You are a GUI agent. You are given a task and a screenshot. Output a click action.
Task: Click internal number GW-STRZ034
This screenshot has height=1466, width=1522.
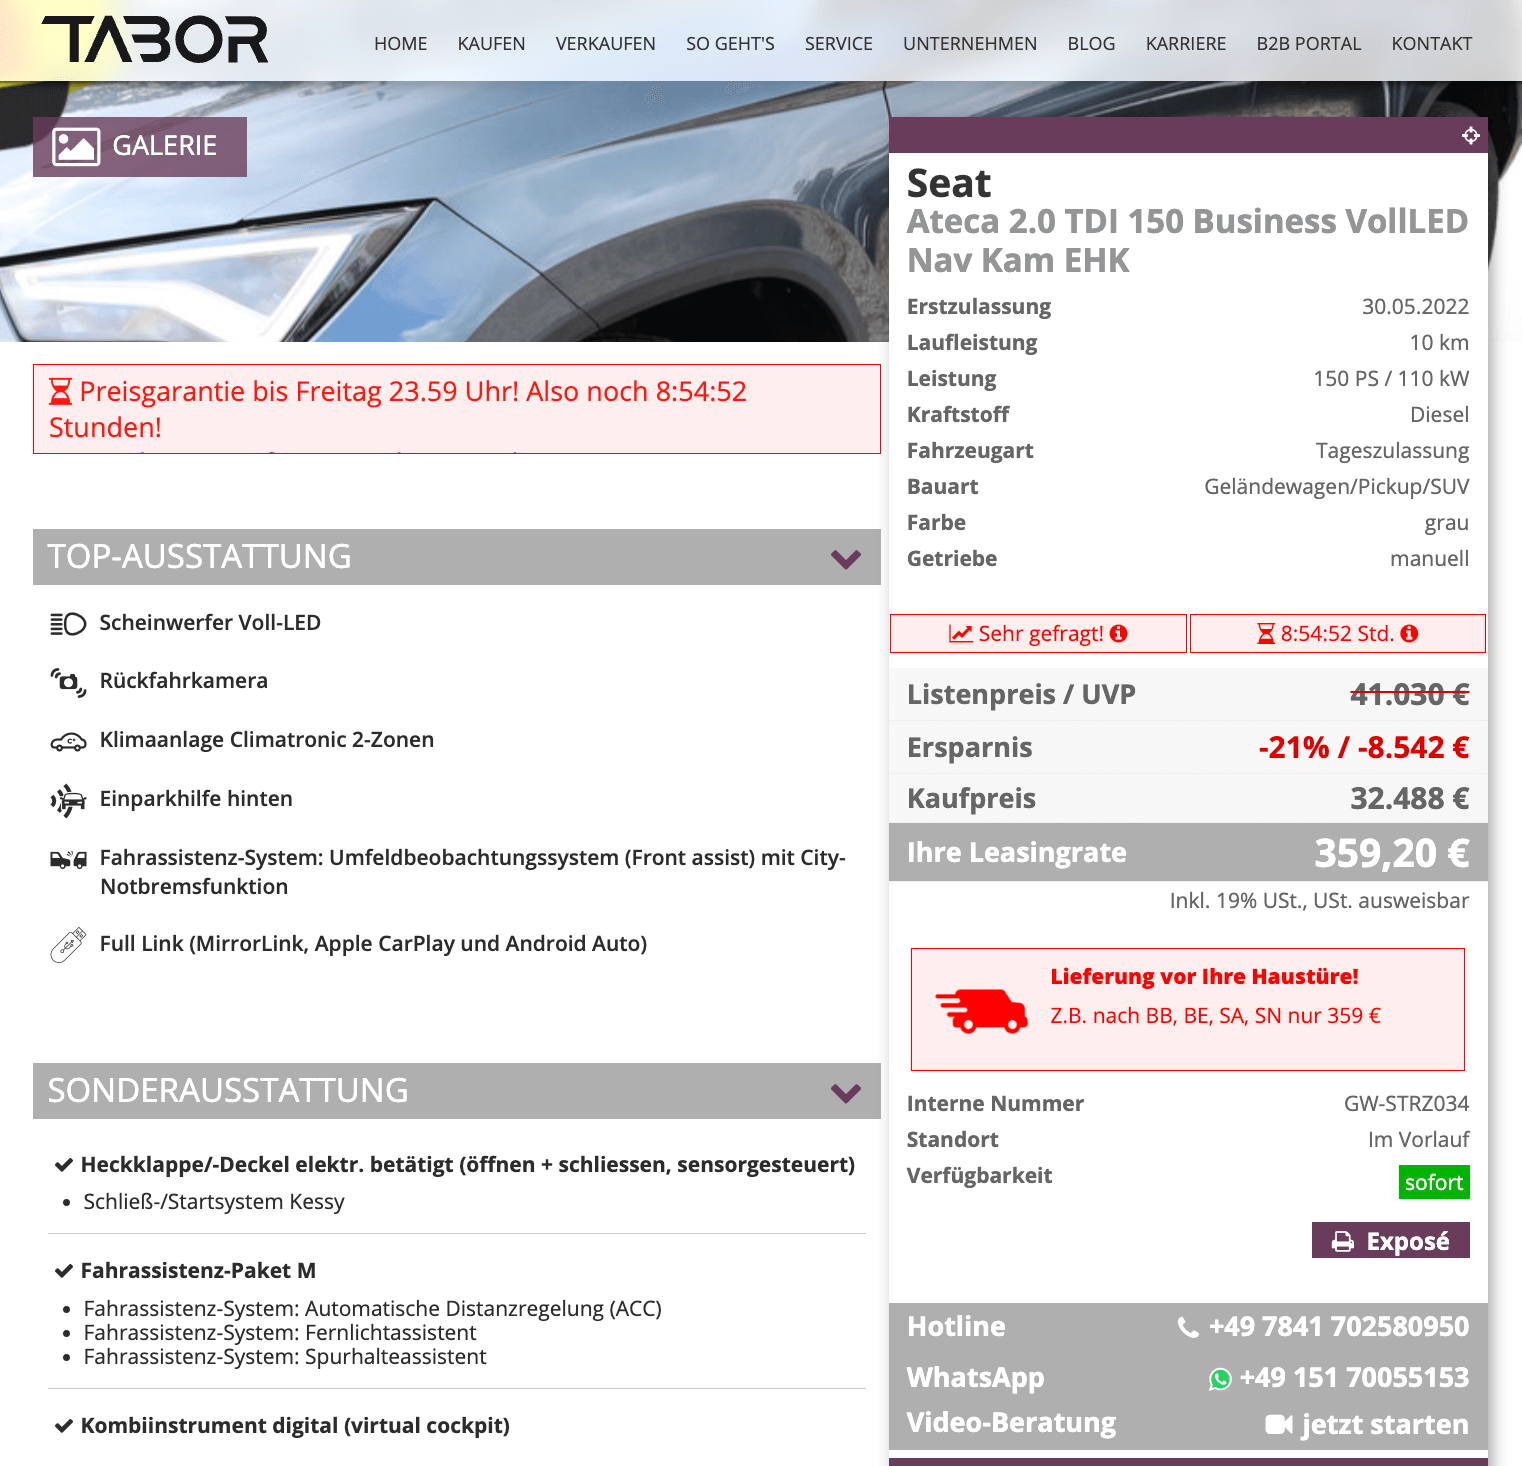point(1406,1103)
